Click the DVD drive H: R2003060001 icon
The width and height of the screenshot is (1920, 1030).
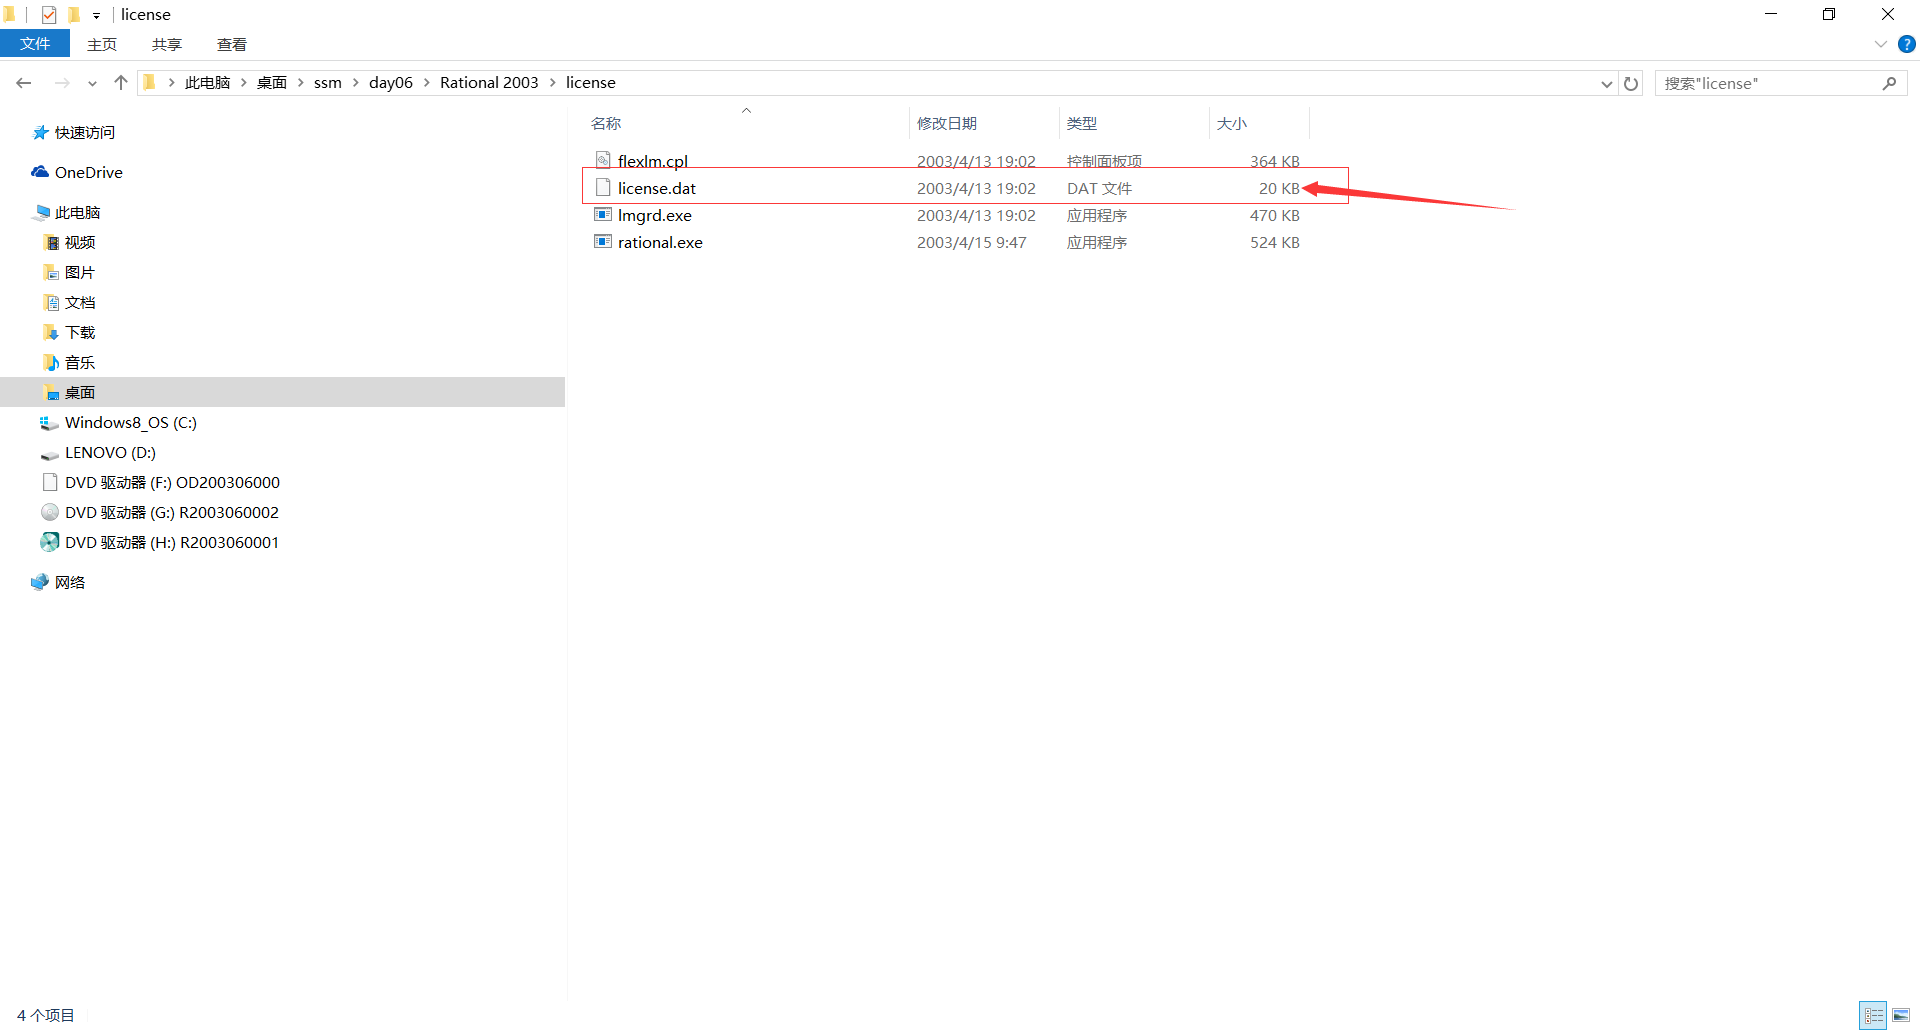[50, 542]
